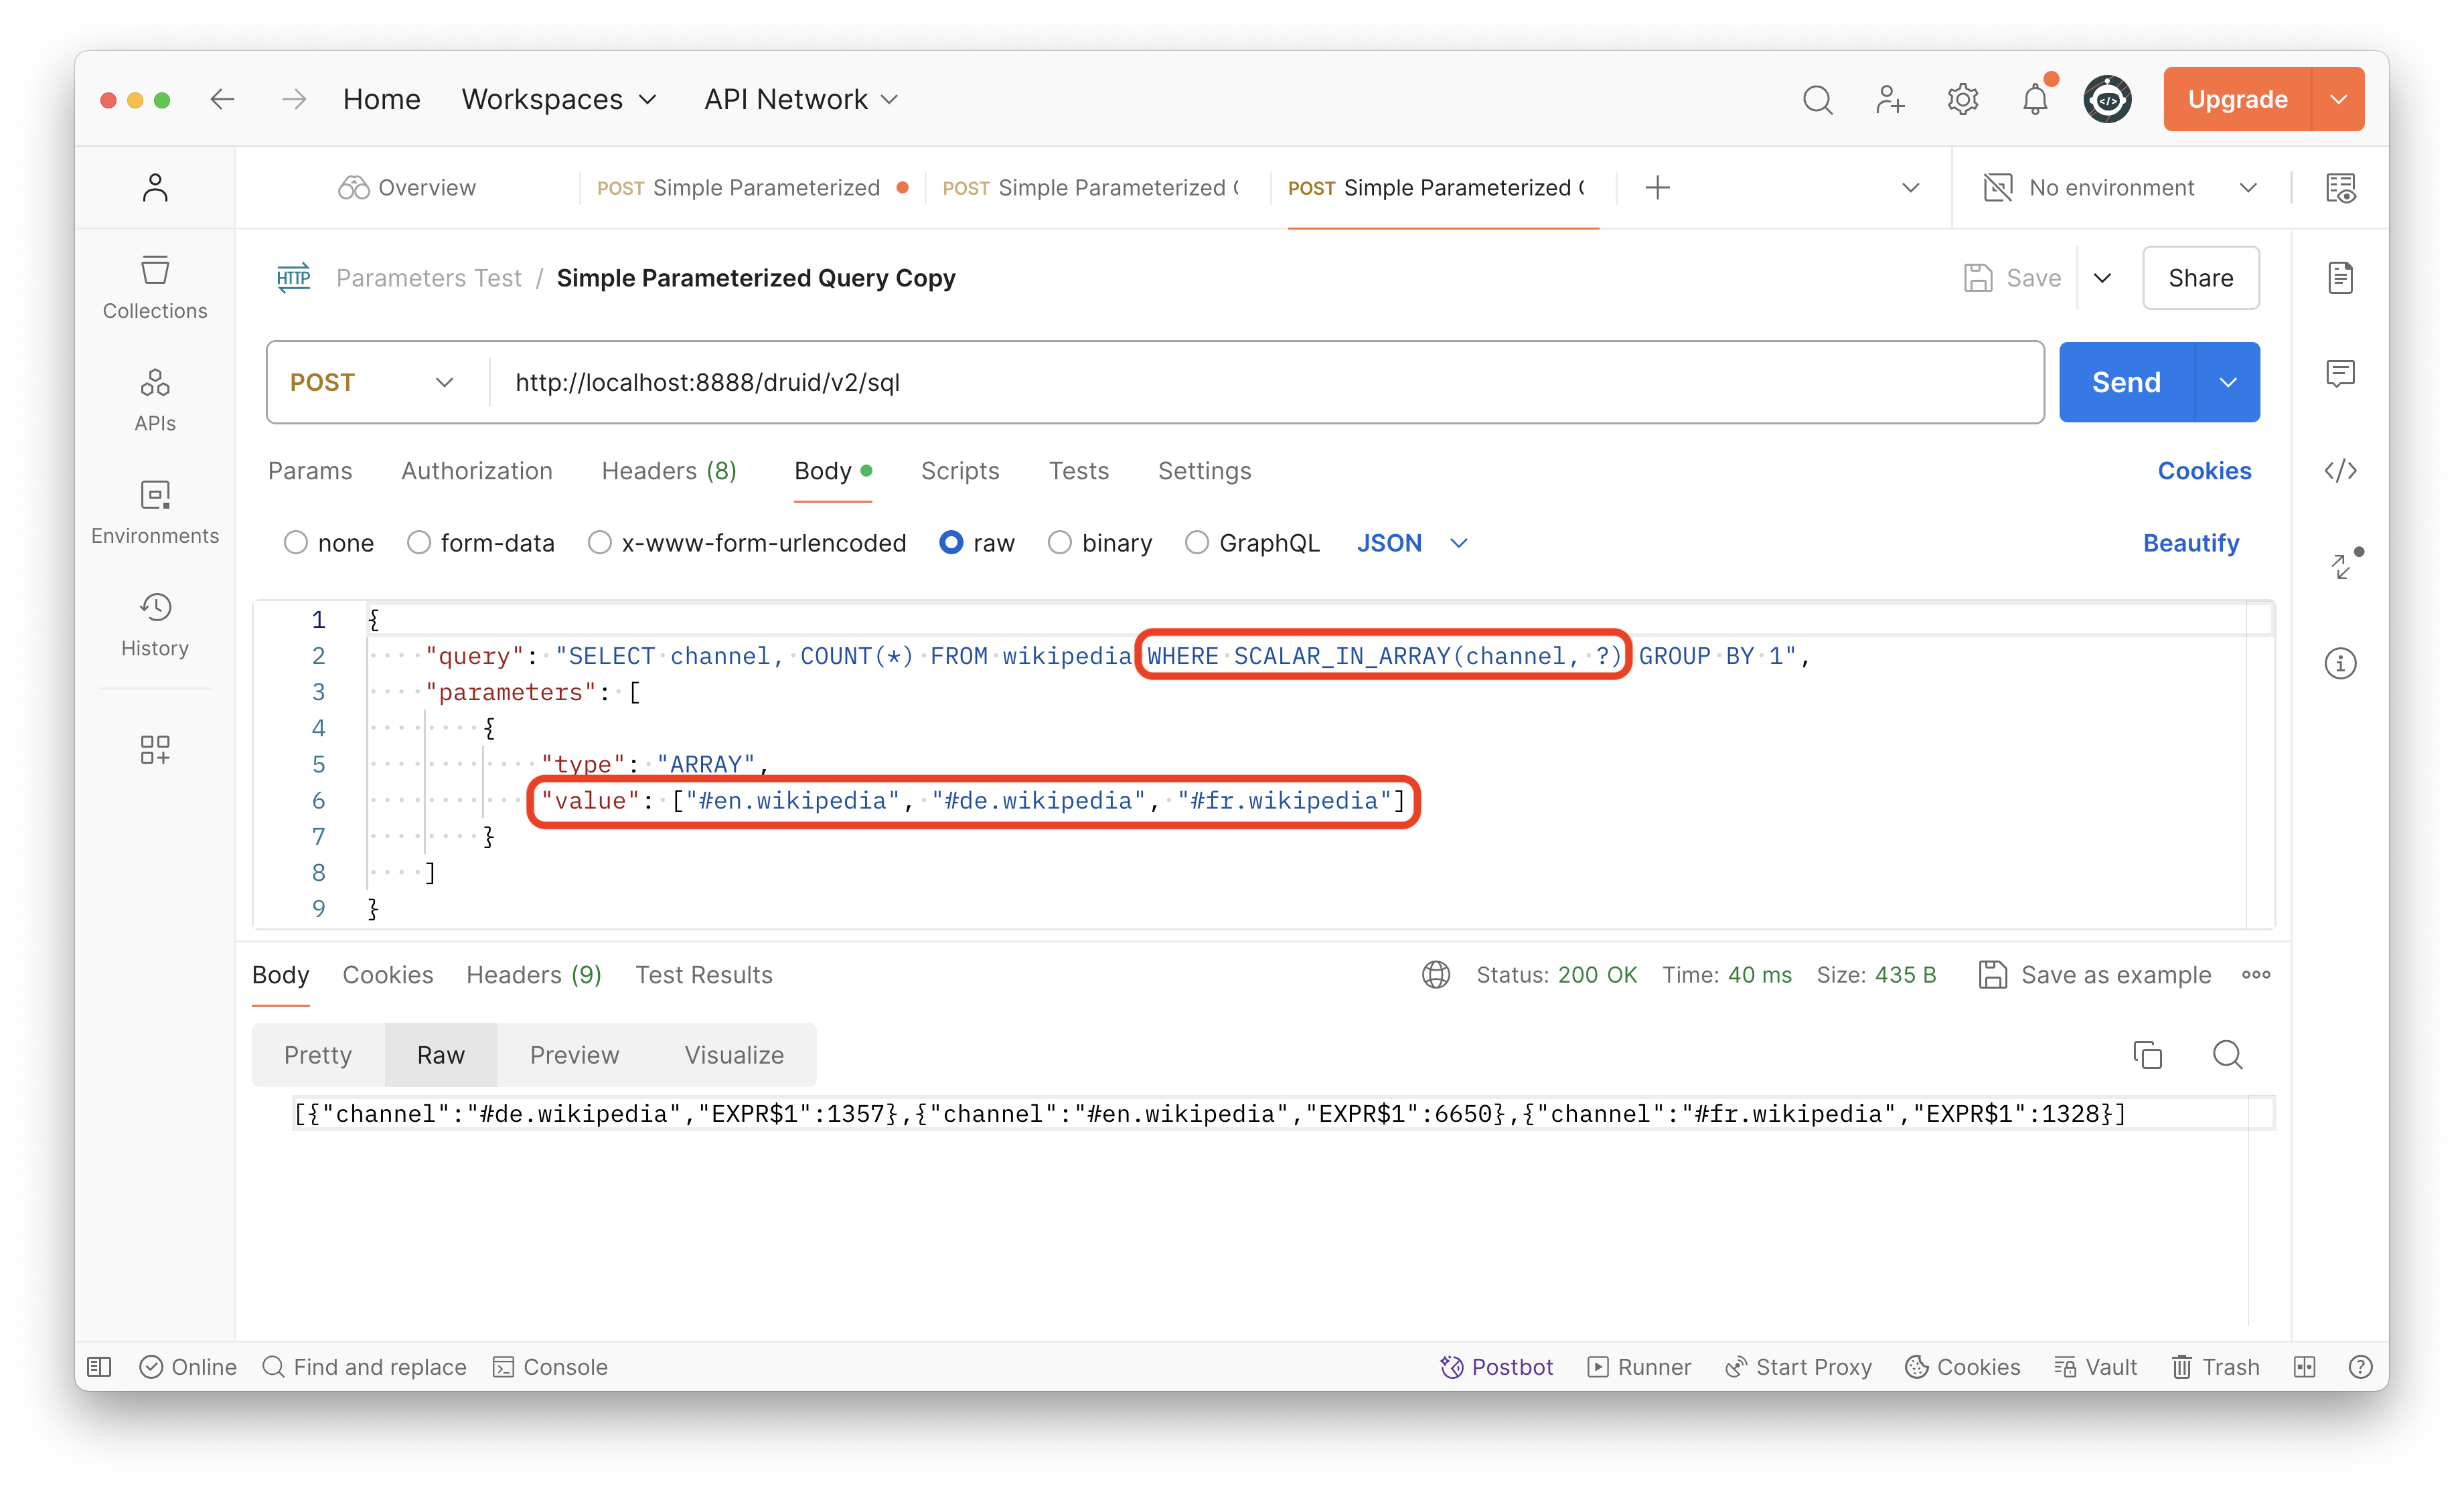This screenshot has width=2464, height=1490.
Task: Open the Collections sidebar panel
Action: pos(154,288)
